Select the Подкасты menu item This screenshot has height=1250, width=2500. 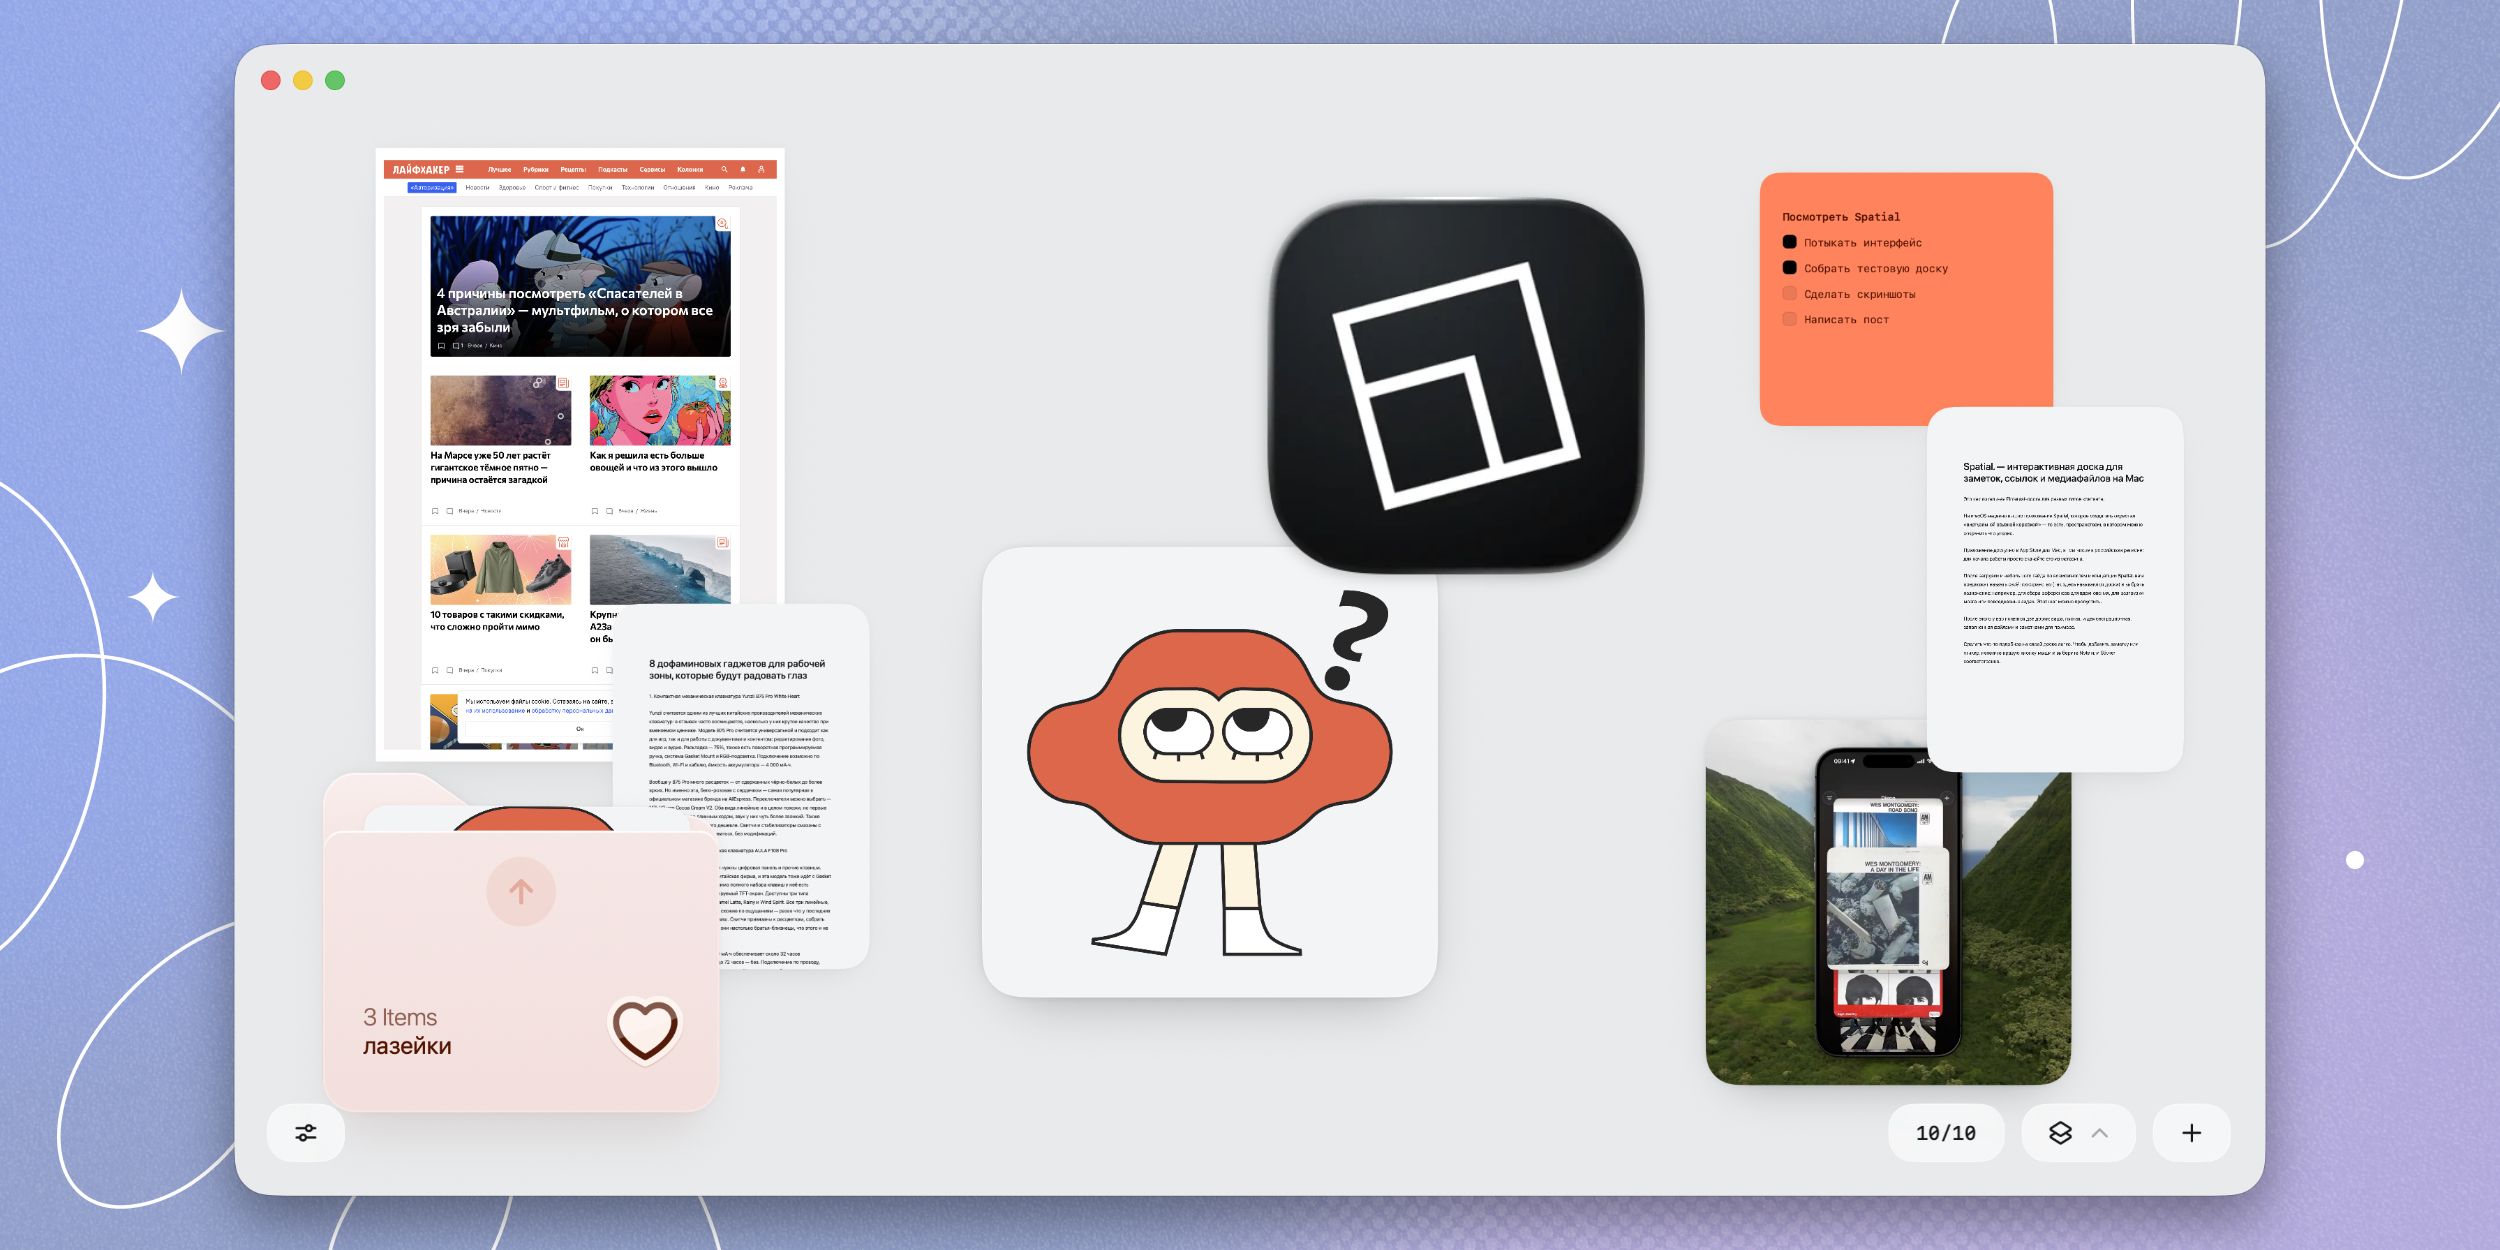612,169
